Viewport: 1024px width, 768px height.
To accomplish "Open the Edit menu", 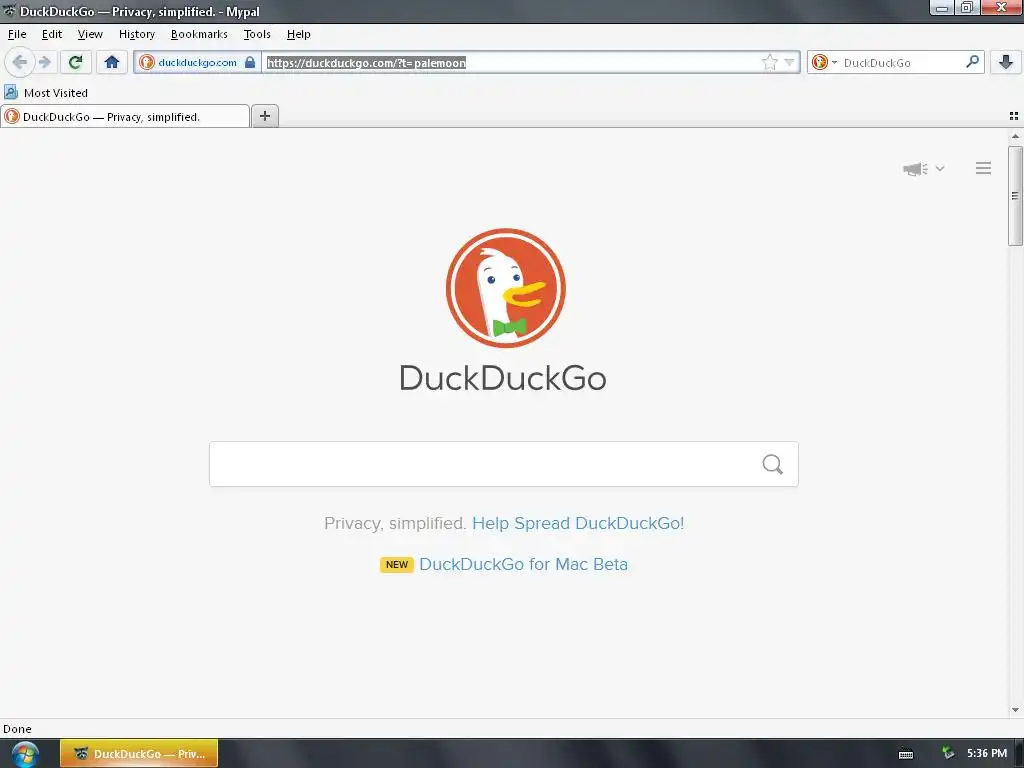I will pyautogui.click(x=52, y=34).
